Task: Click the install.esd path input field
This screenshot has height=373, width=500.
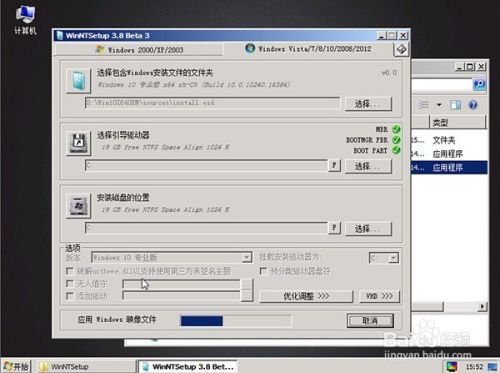Action: [x=212, y=103]
